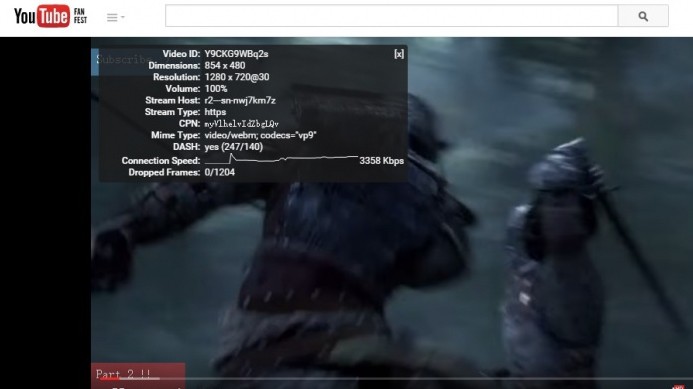This screenshot has width=693, height=389.
Task: Click the FAN FEST logo text
Action: coord(80,16)
